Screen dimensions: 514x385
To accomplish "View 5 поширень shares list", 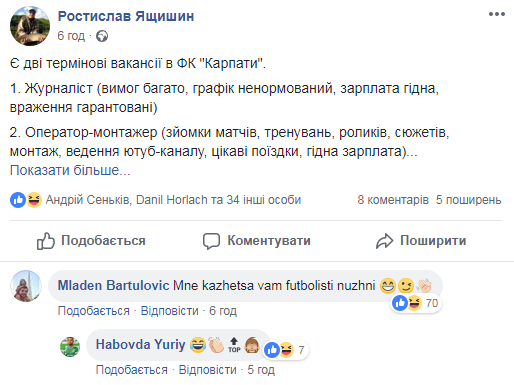I will pos(469,200).
